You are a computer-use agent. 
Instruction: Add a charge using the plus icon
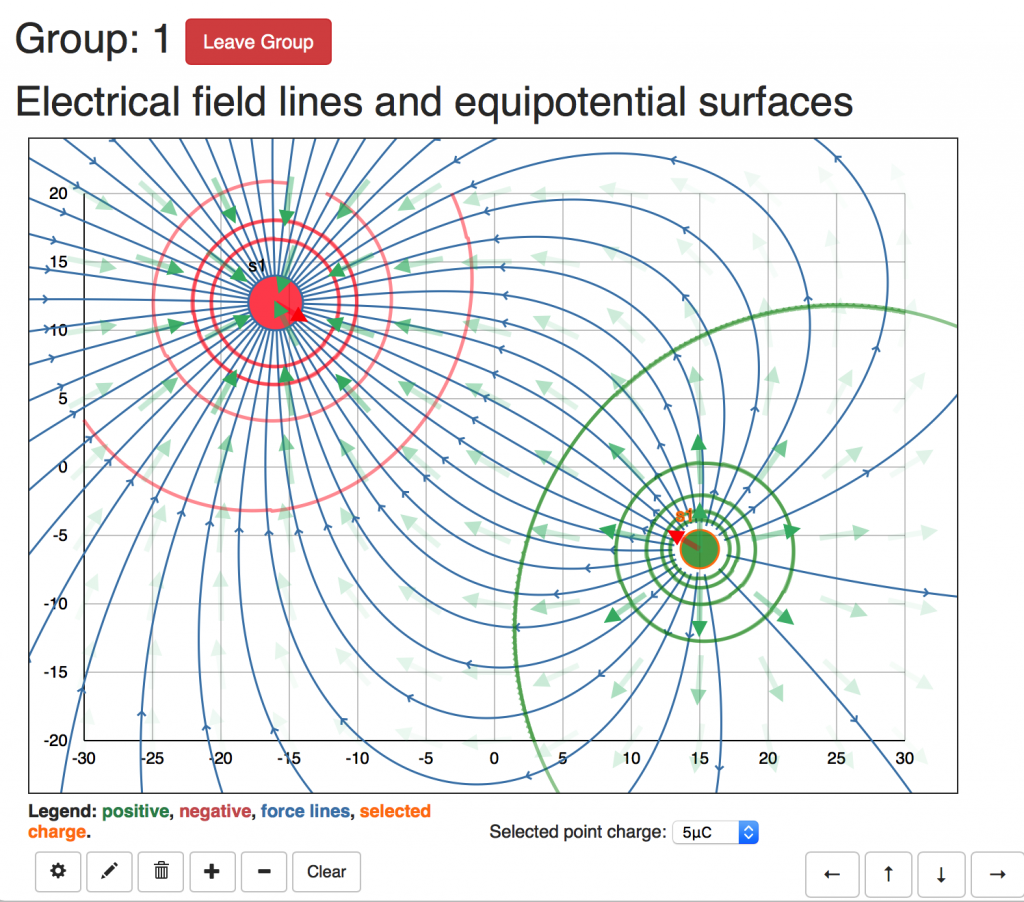click(x=212, y=871)
